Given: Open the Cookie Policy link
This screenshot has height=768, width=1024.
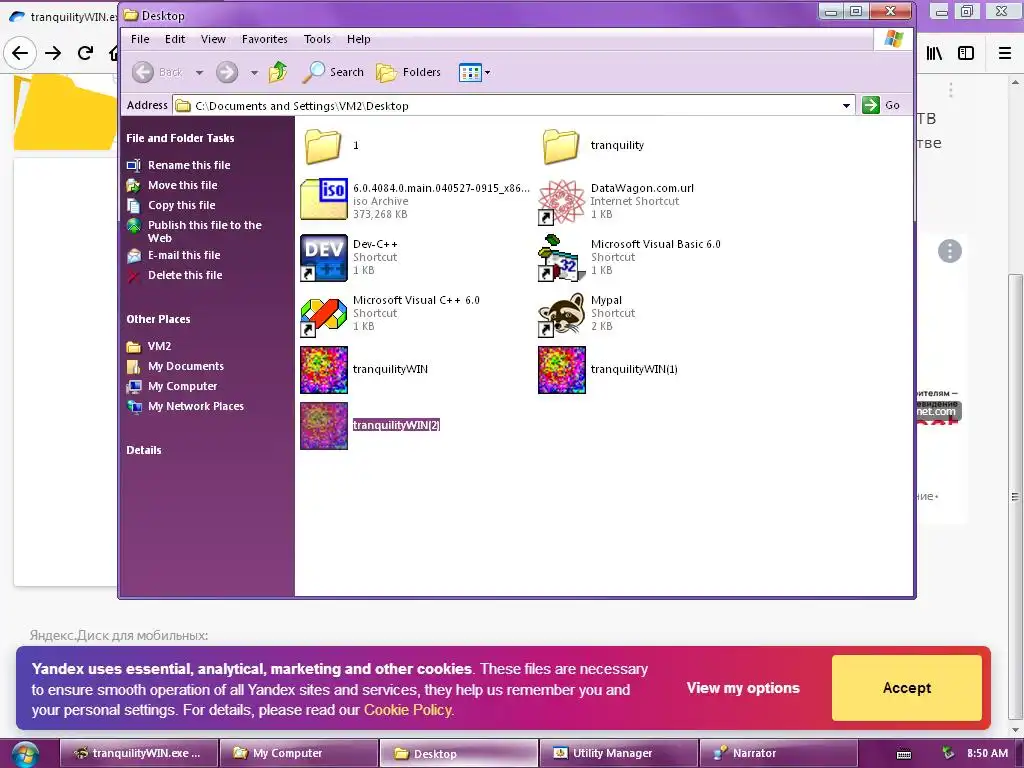Looking at the screenshot, I should (x=407, y=710).
